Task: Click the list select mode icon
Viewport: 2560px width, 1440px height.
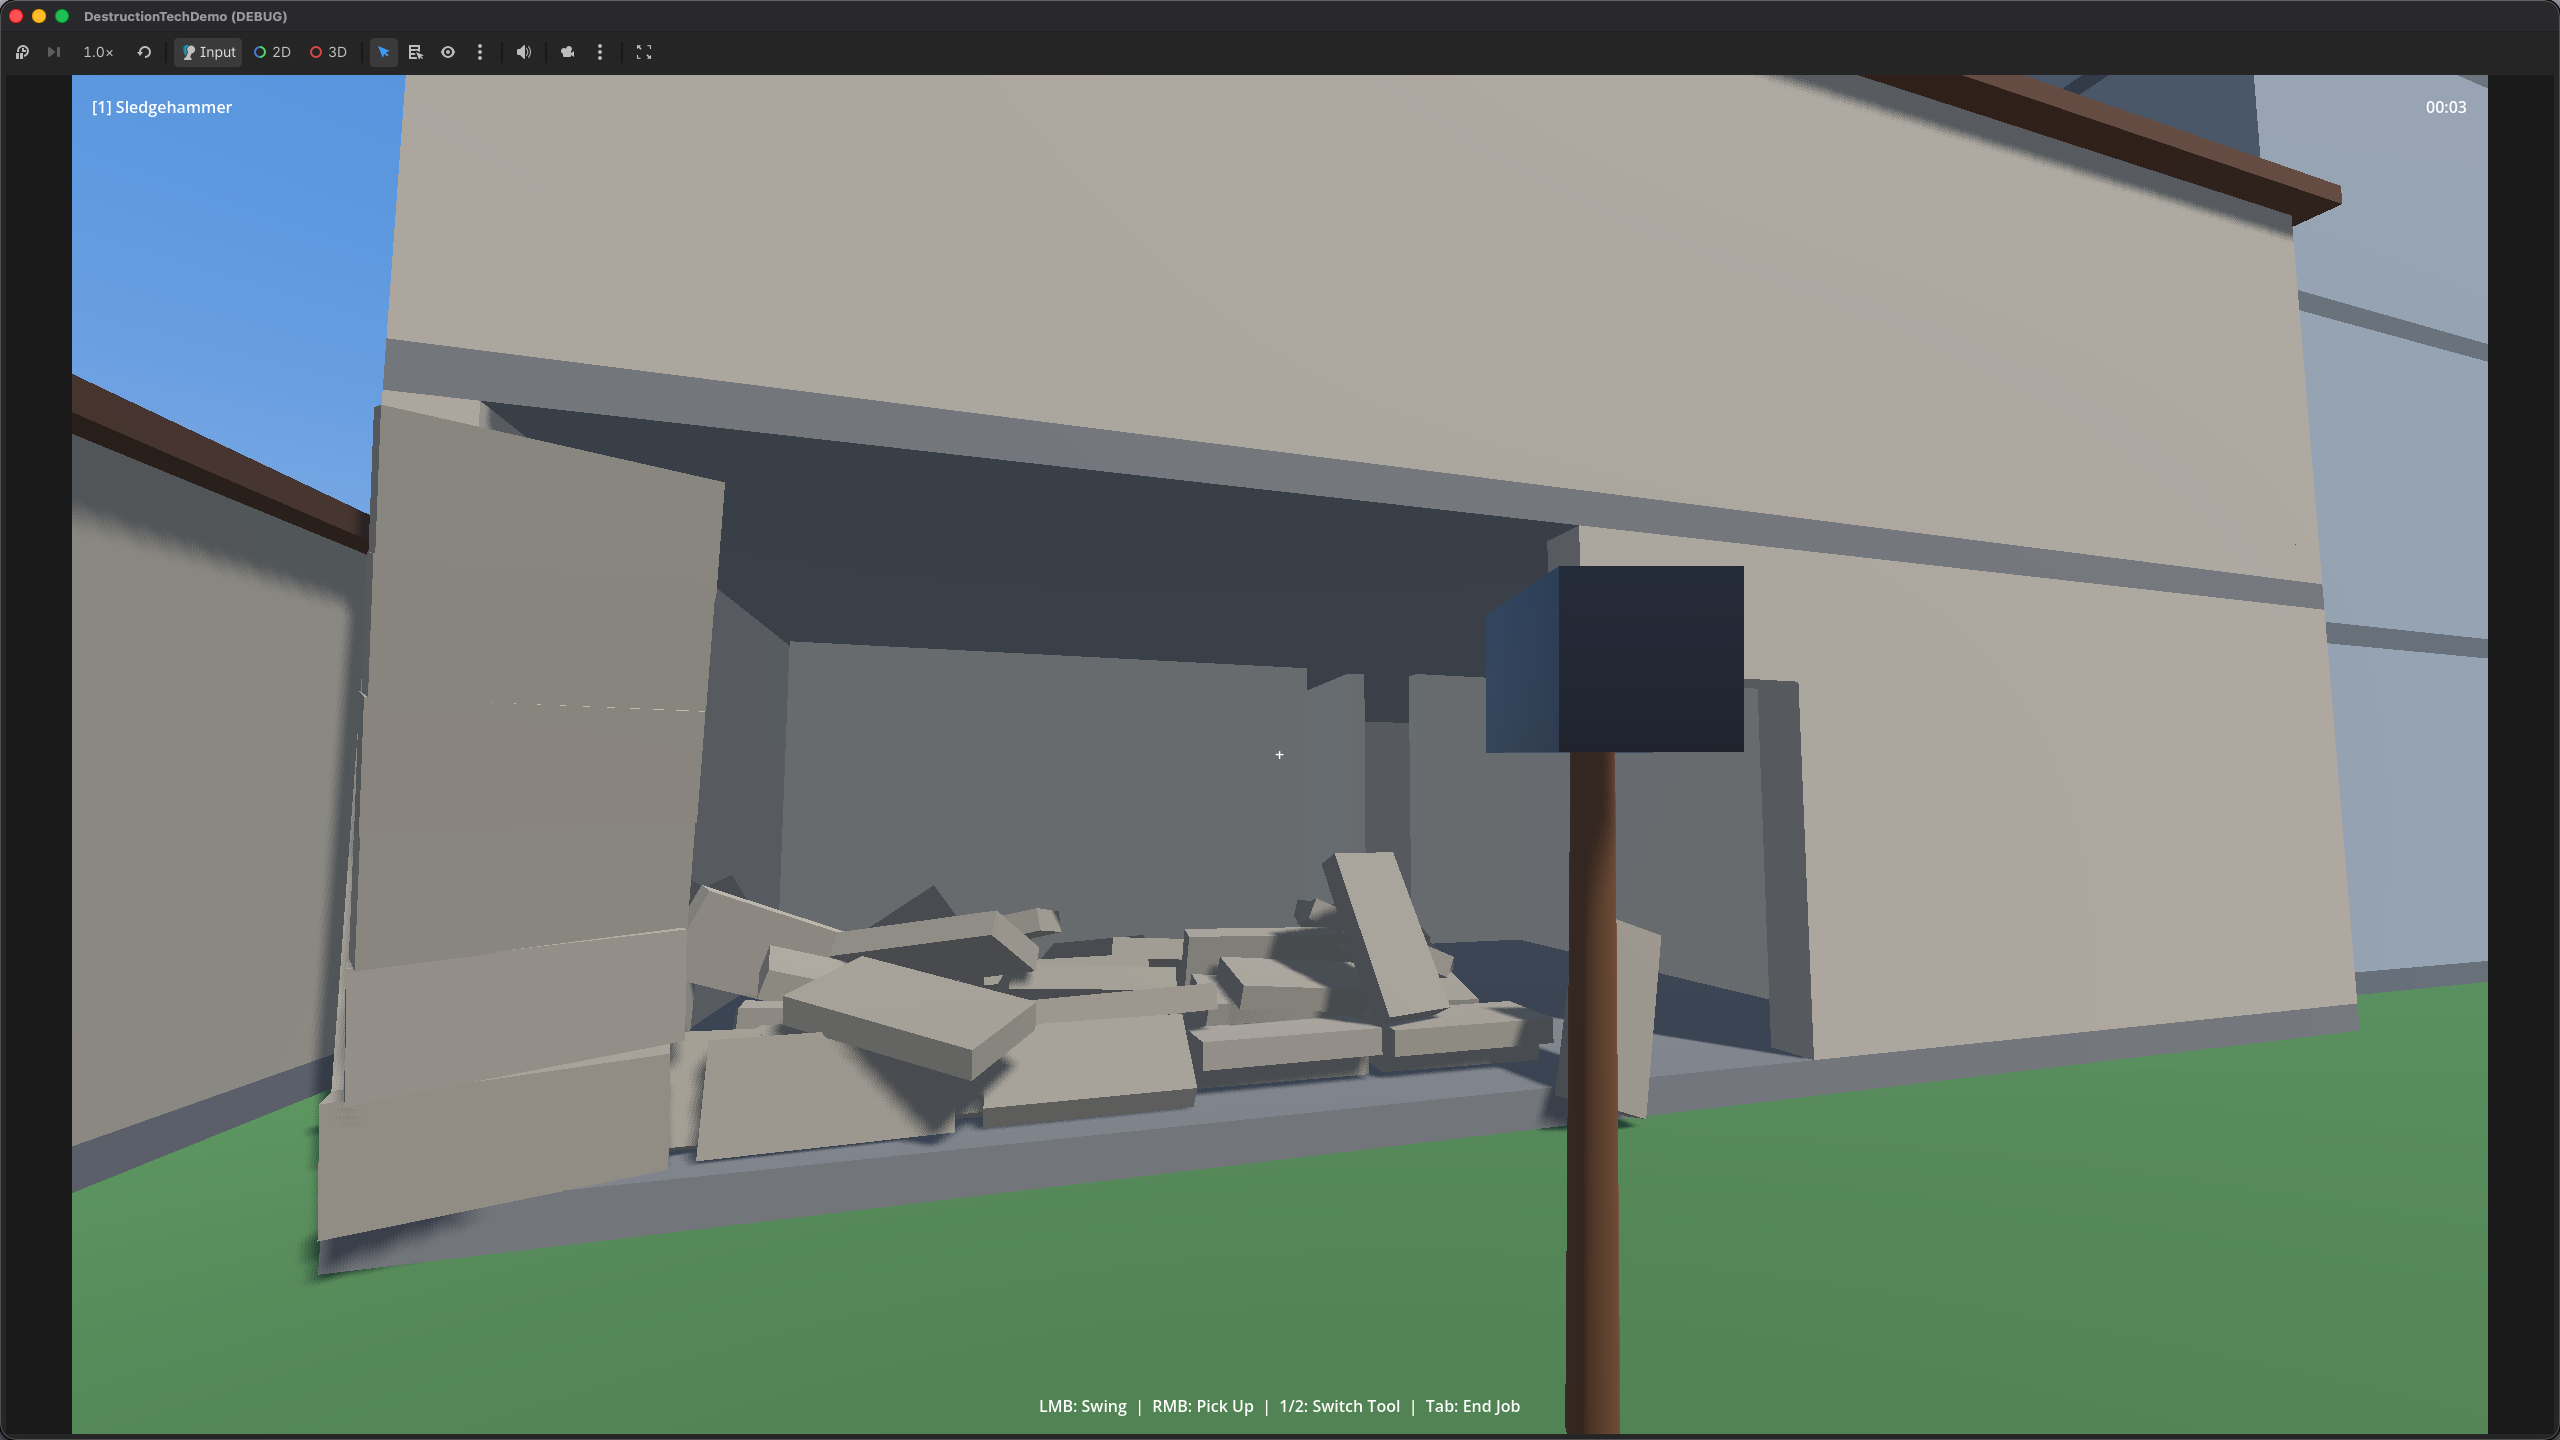Action: click(416, 52)
